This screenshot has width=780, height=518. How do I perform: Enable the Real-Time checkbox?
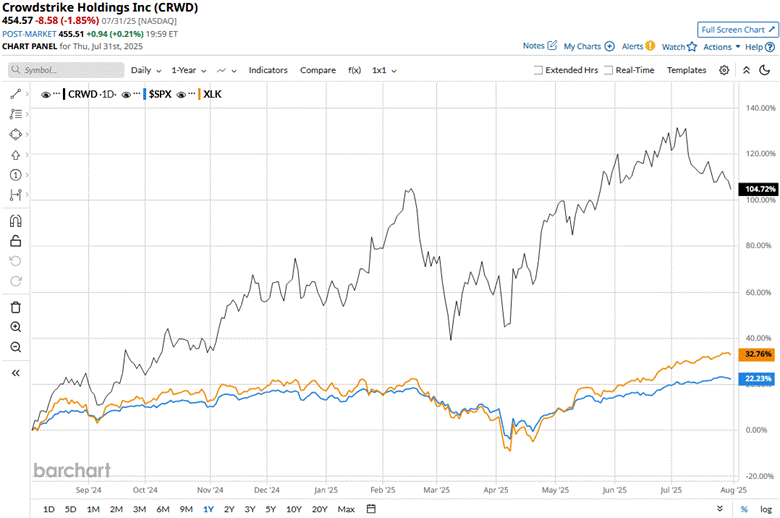pos(608,70)
